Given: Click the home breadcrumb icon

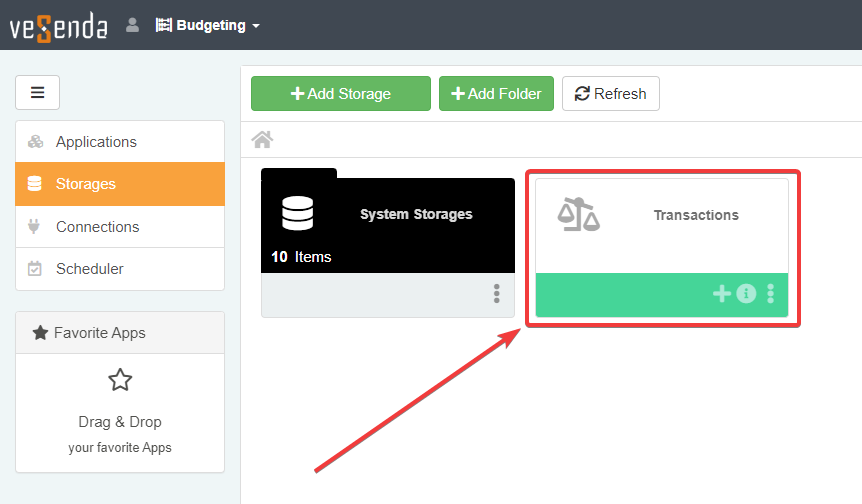Looking at the screenshot, I should point(262,139).
